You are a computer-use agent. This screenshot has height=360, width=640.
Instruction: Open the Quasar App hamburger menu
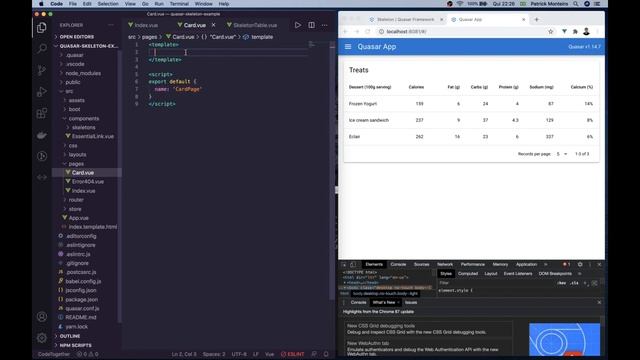pyautogui.click(x=348, y=47)
